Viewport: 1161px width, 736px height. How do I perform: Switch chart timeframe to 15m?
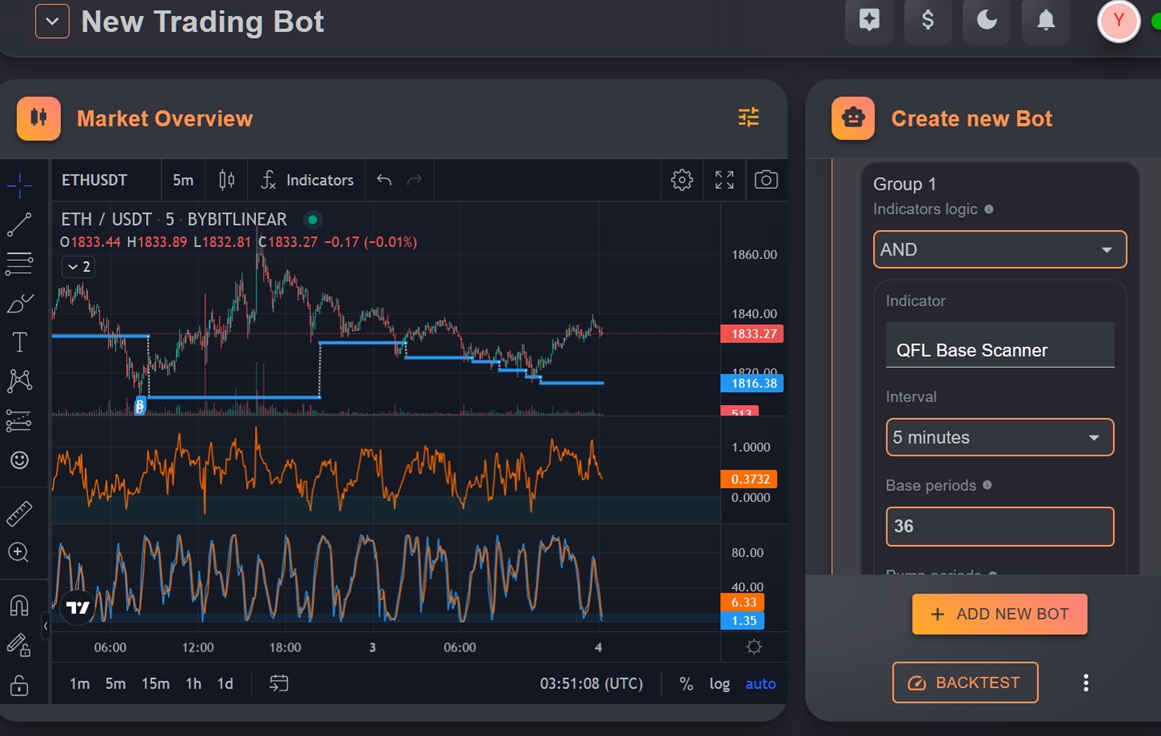[x=155, y=683]
